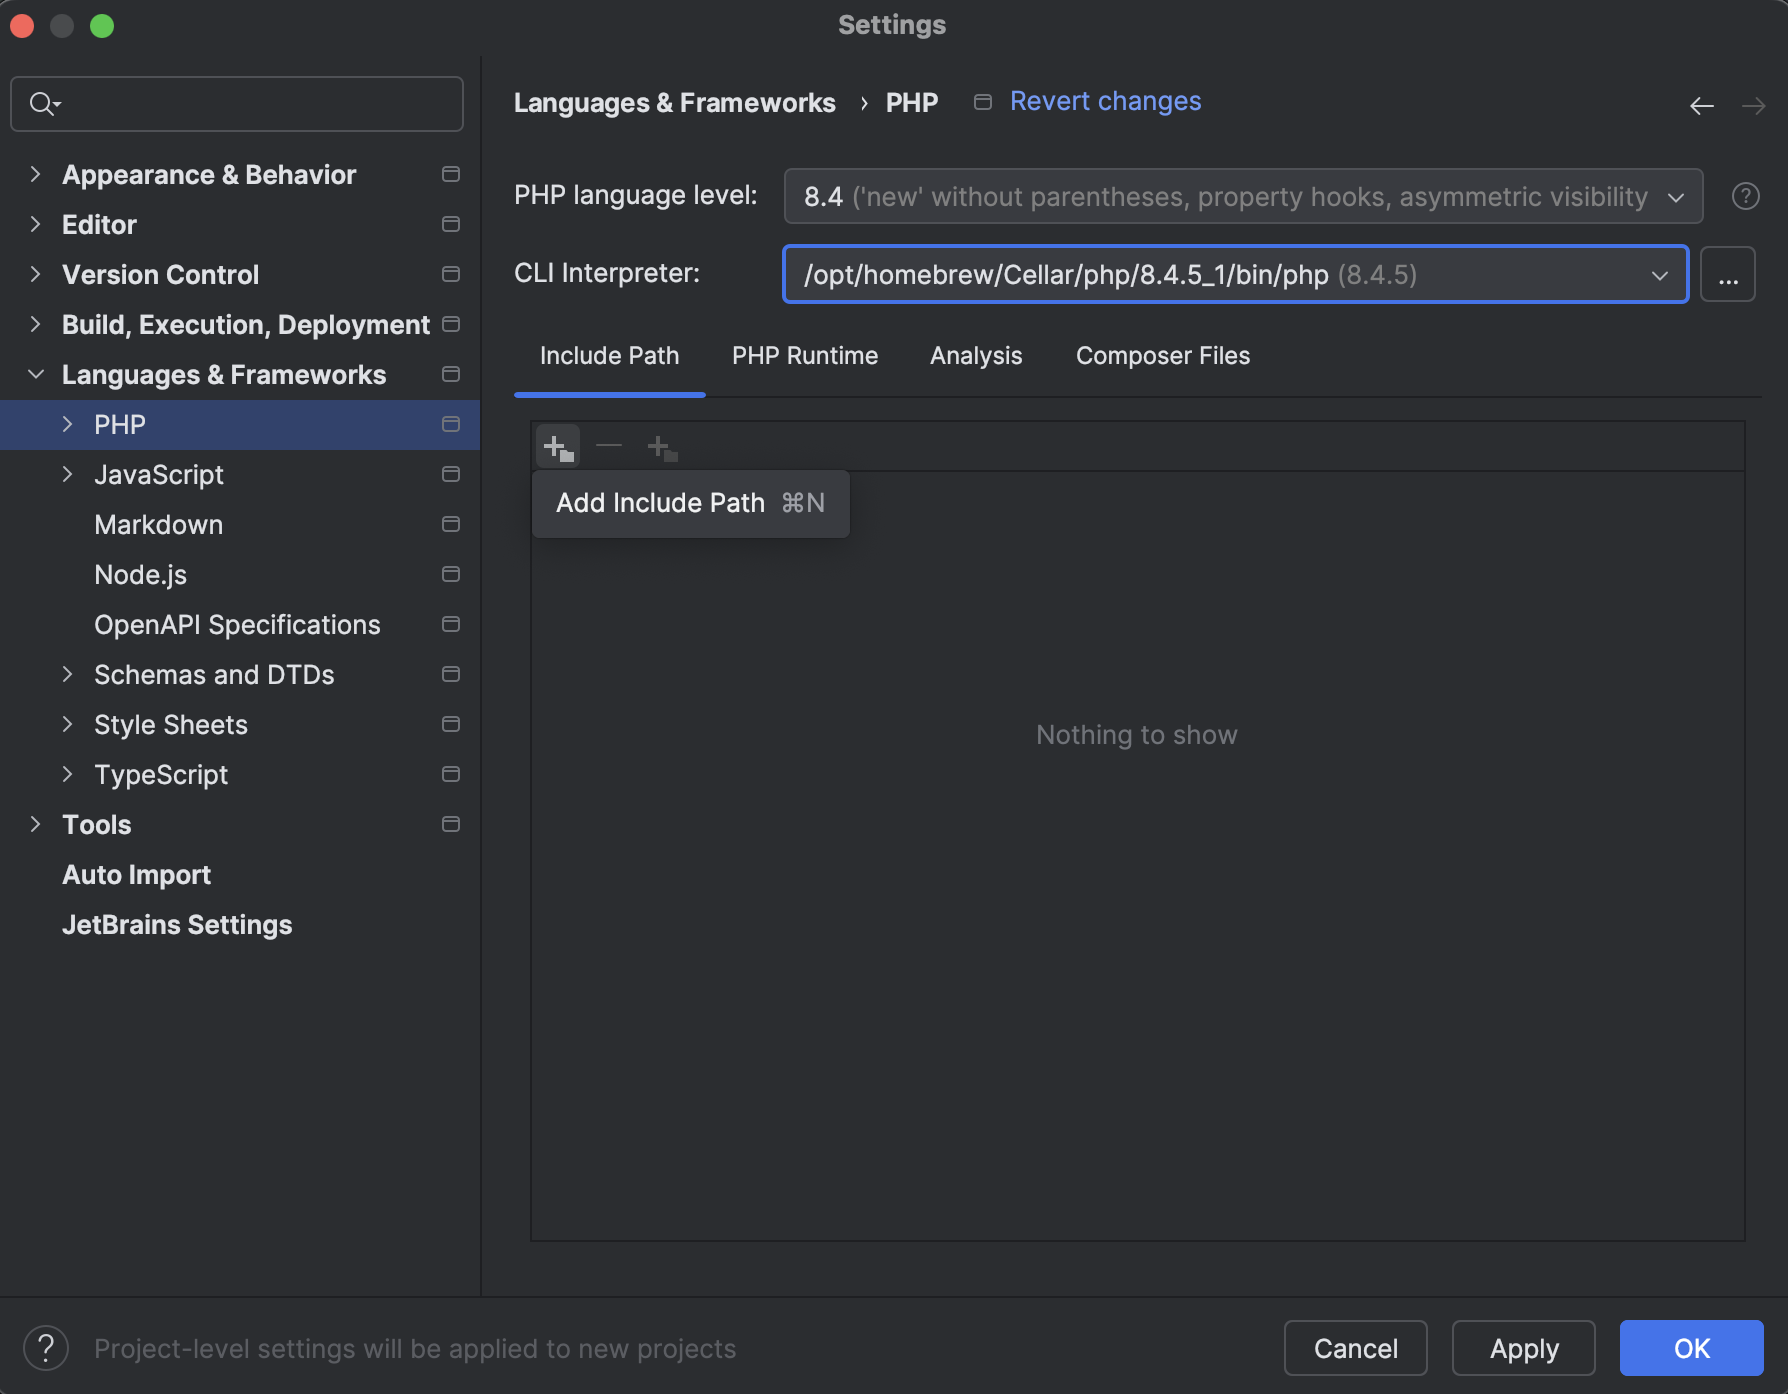Expand the Appearance & Behavior section

[36, 174]
